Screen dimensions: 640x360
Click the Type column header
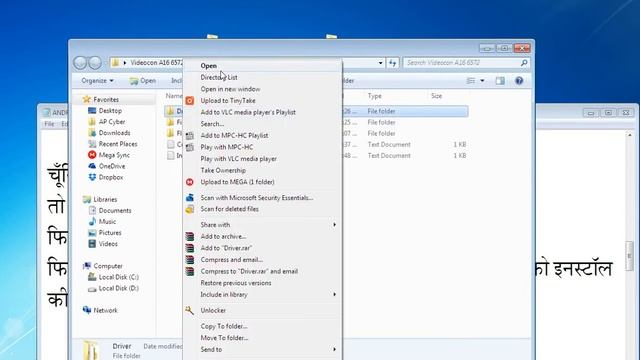[374, 96]
